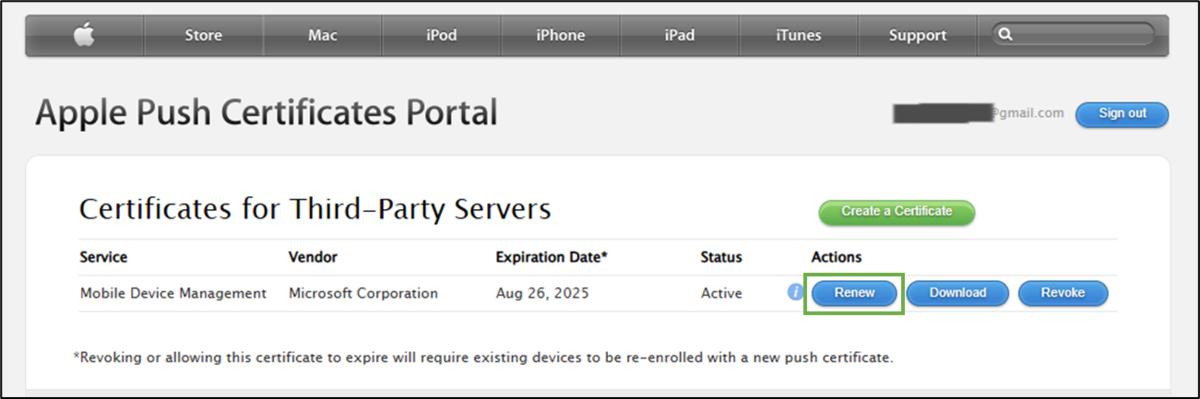Click the Sign out button
The height and width of the screenshot is (399, 1200).
coord(1122,114)
